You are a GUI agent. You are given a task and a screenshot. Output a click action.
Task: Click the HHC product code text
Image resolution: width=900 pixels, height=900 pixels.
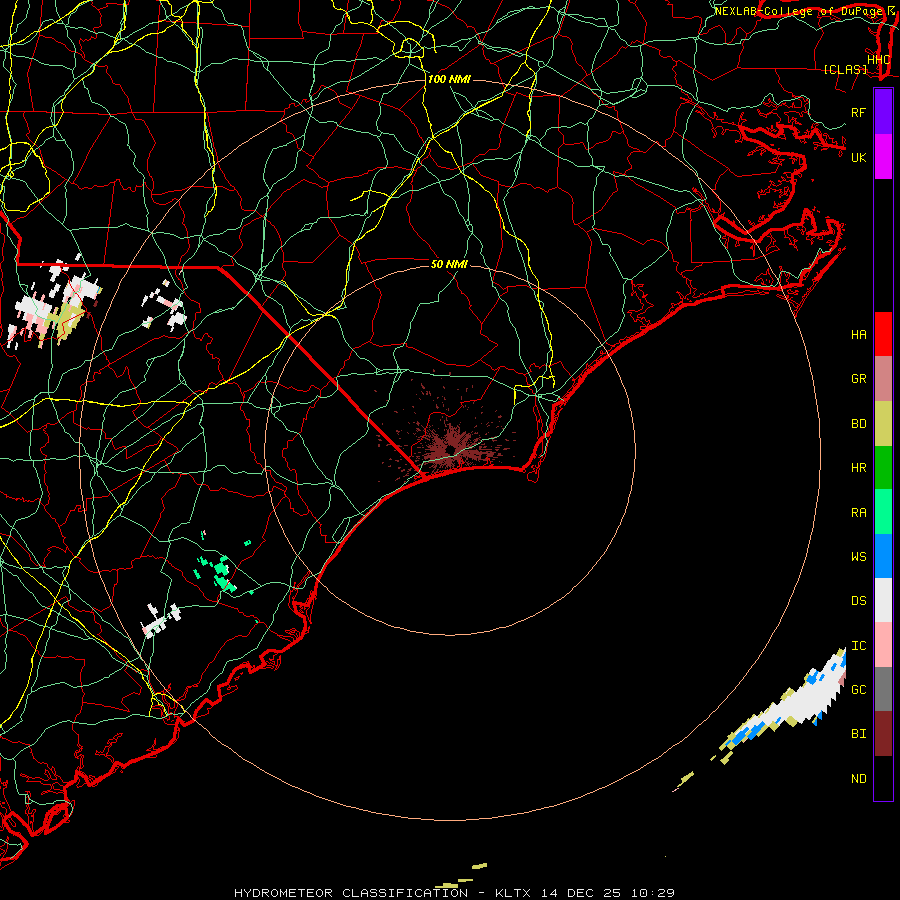coord(878,60)
